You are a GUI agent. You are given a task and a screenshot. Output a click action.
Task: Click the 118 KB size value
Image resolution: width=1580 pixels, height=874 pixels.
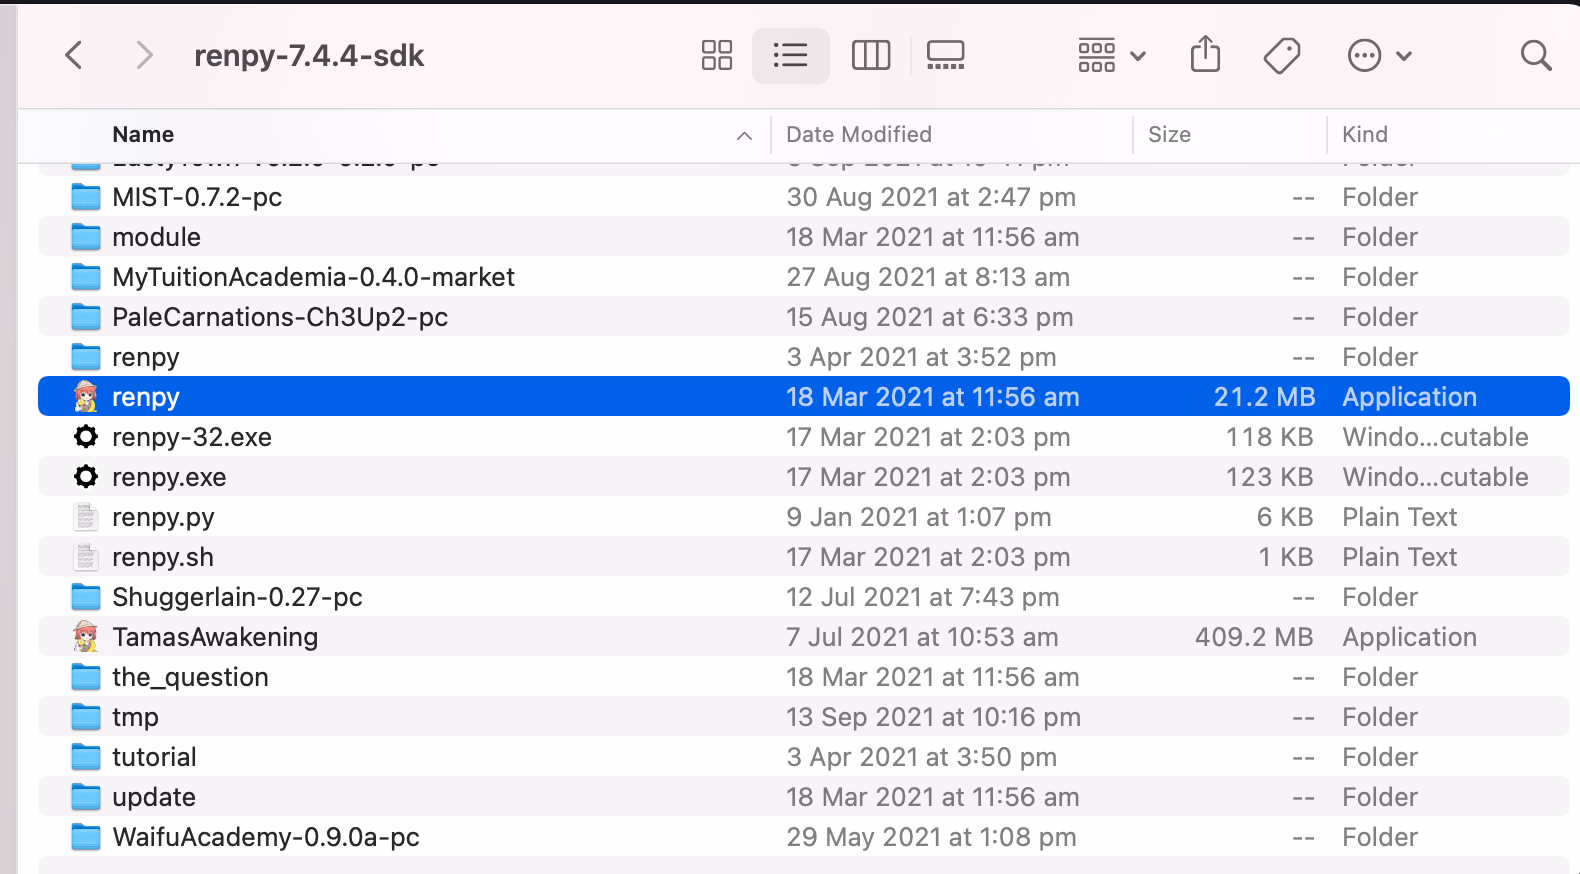(x=1270, y=437)
